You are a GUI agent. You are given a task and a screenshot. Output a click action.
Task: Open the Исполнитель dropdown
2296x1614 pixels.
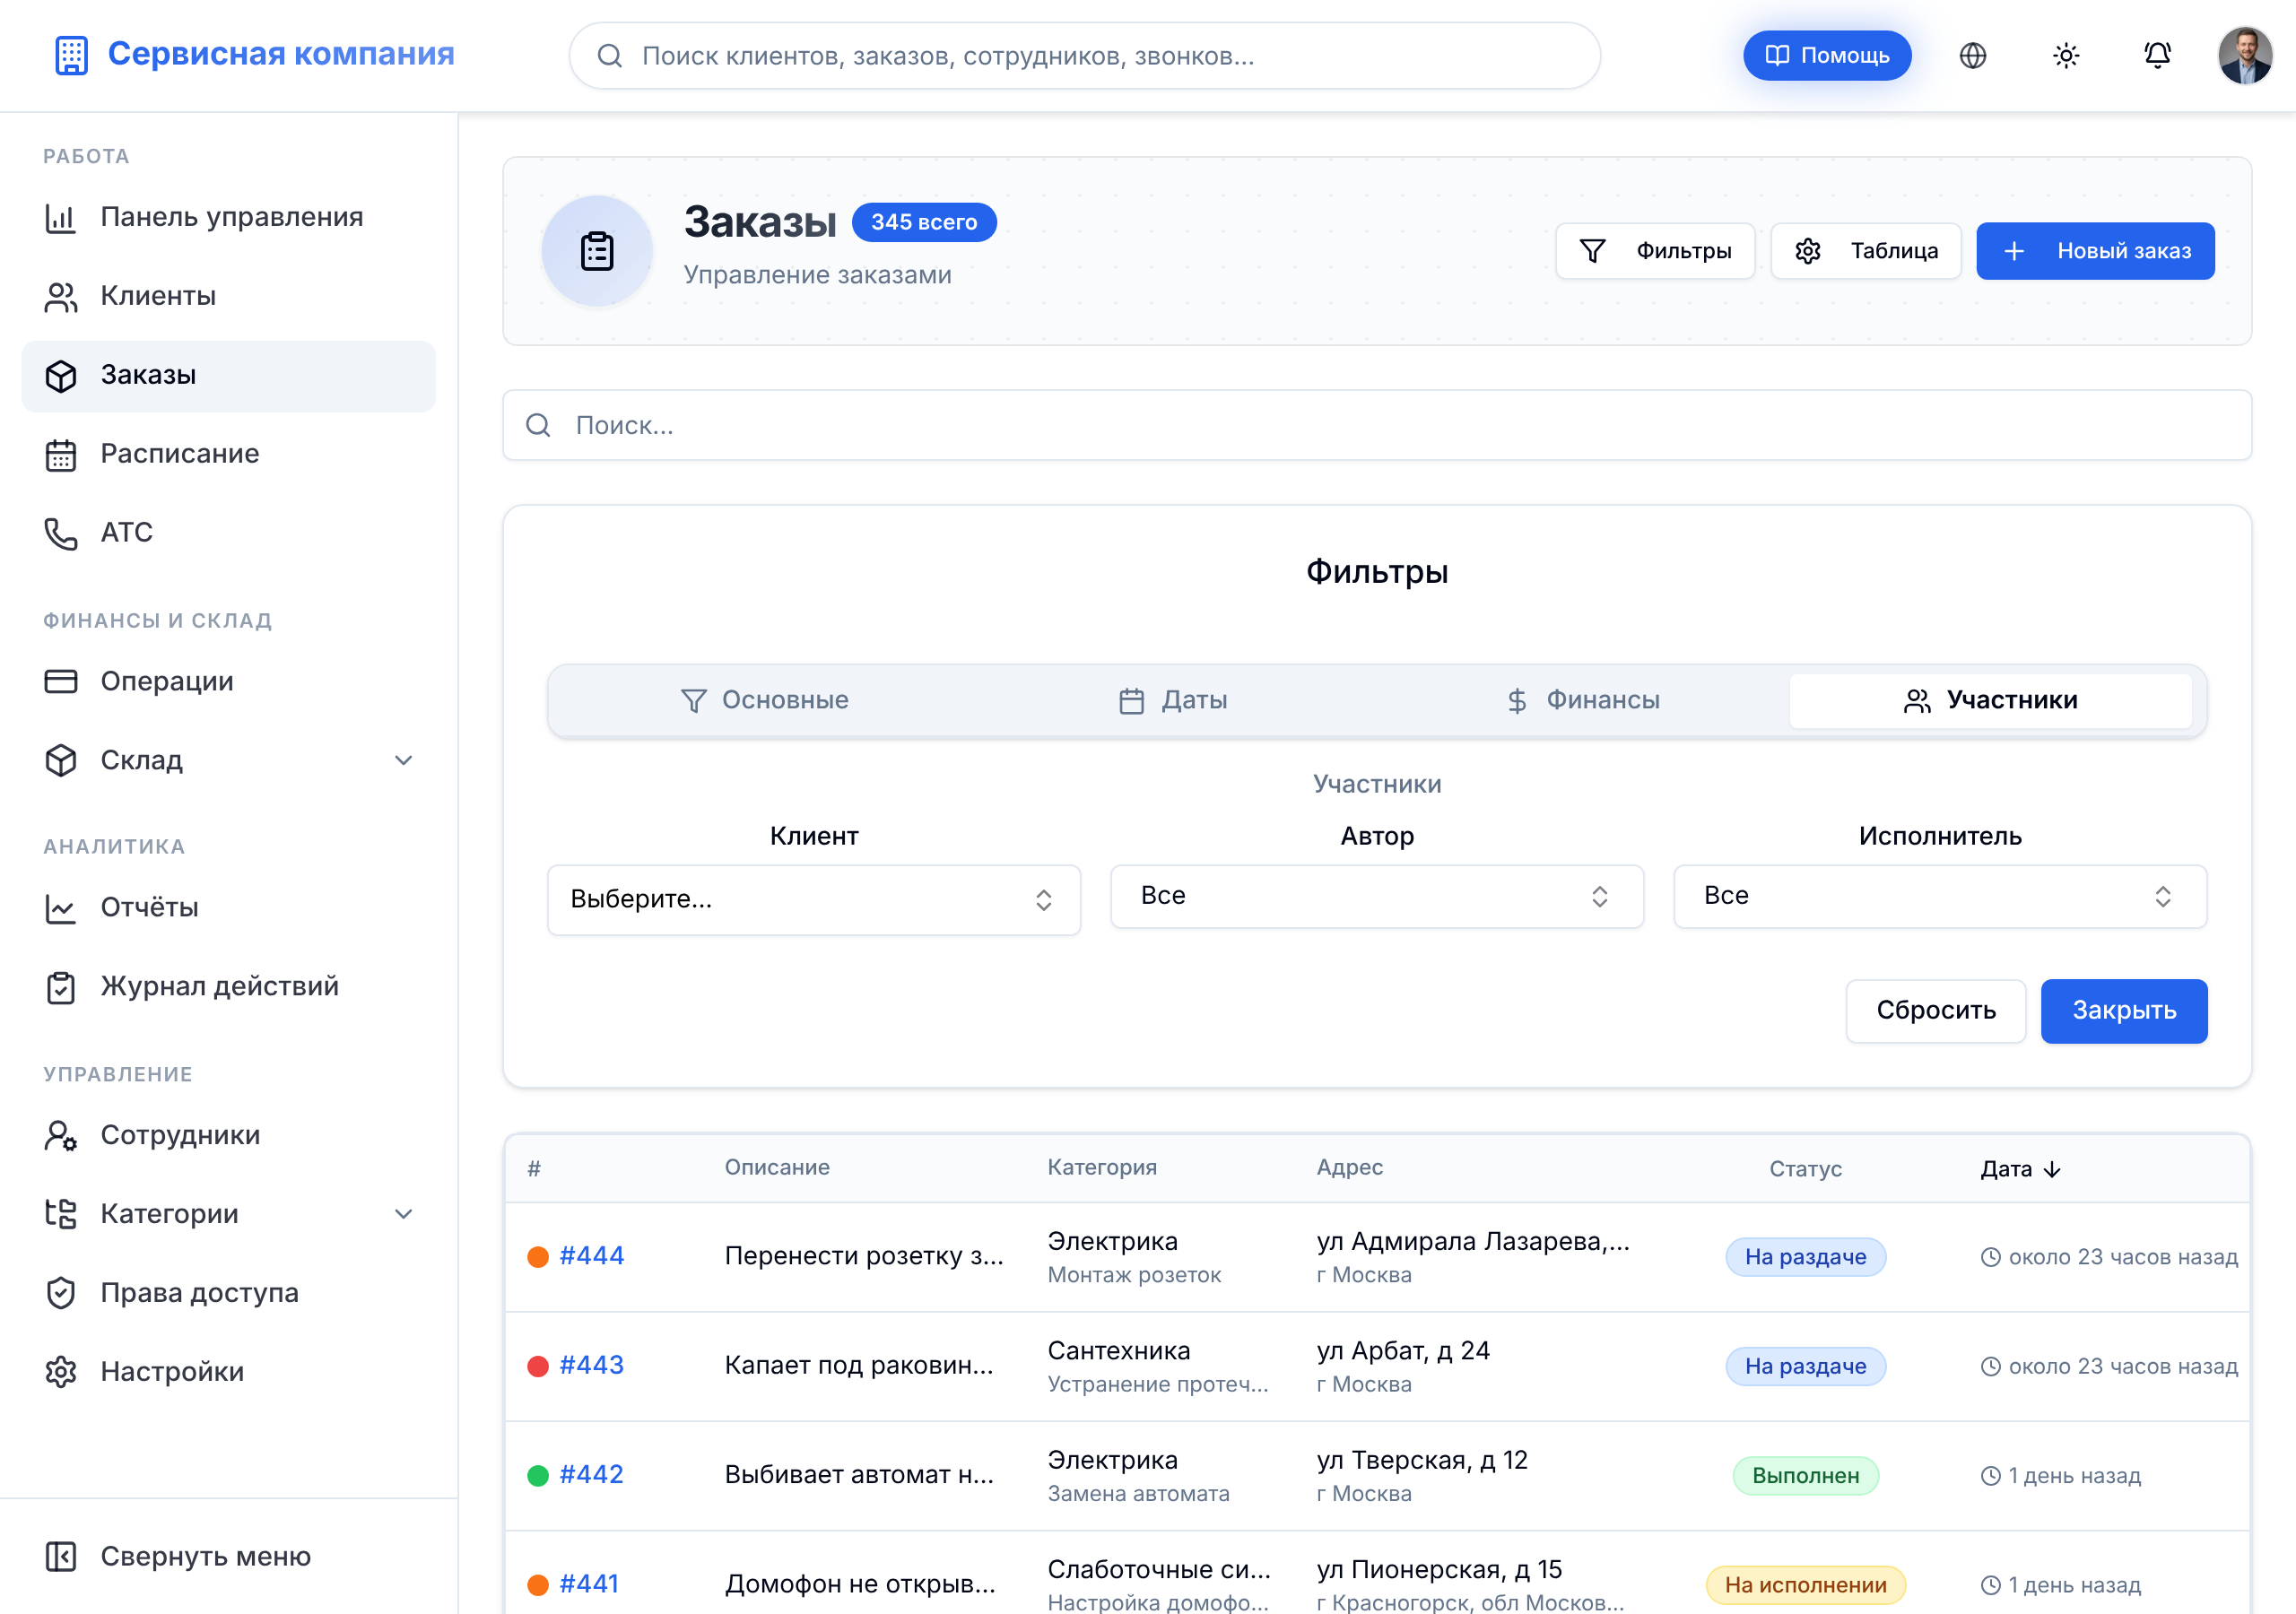[x=1939, y=897]
